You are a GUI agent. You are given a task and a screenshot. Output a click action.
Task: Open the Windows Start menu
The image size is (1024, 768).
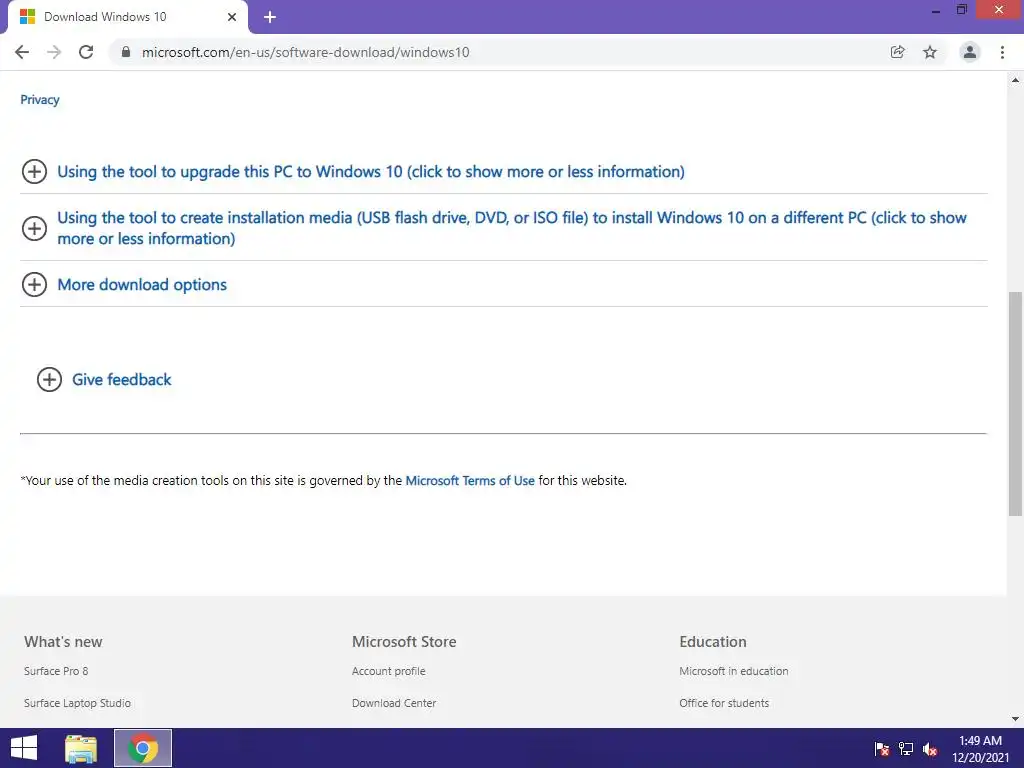24,748
